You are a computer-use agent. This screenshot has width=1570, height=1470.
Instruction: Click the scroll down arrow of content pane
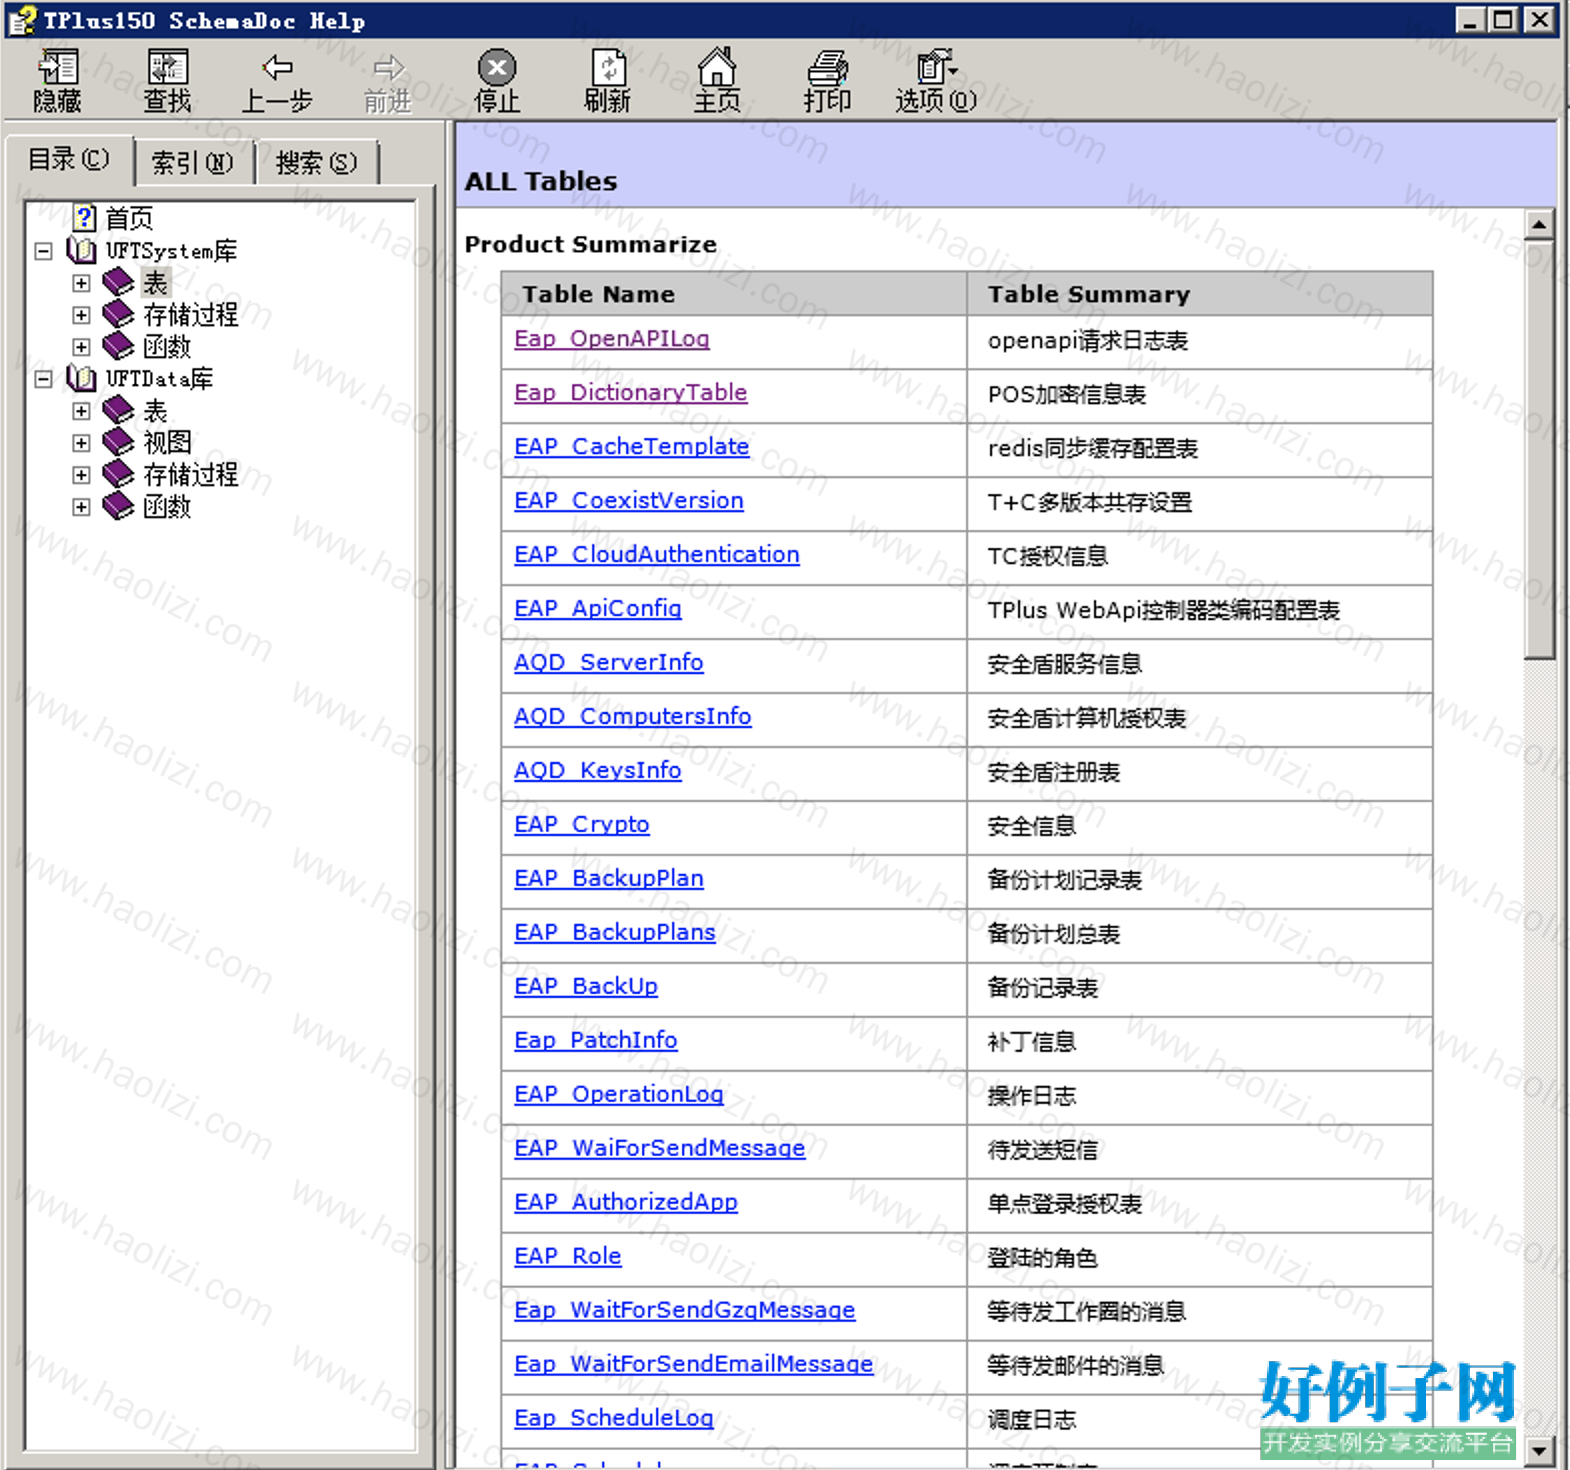(1539, 1449)
